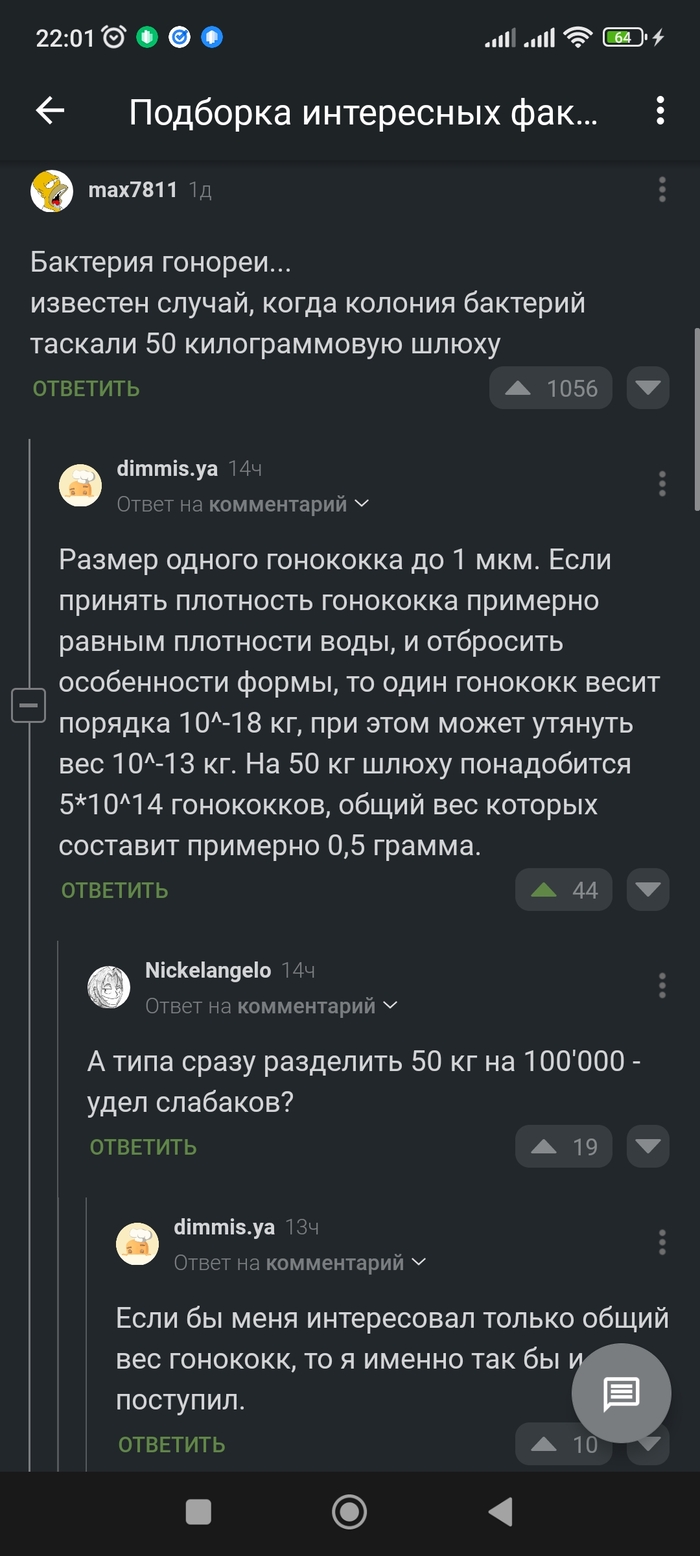Expand "Ответ на комментарий" under Nickelangelo
This screenshot has height=1556, width=700.
click(271, 1005)
